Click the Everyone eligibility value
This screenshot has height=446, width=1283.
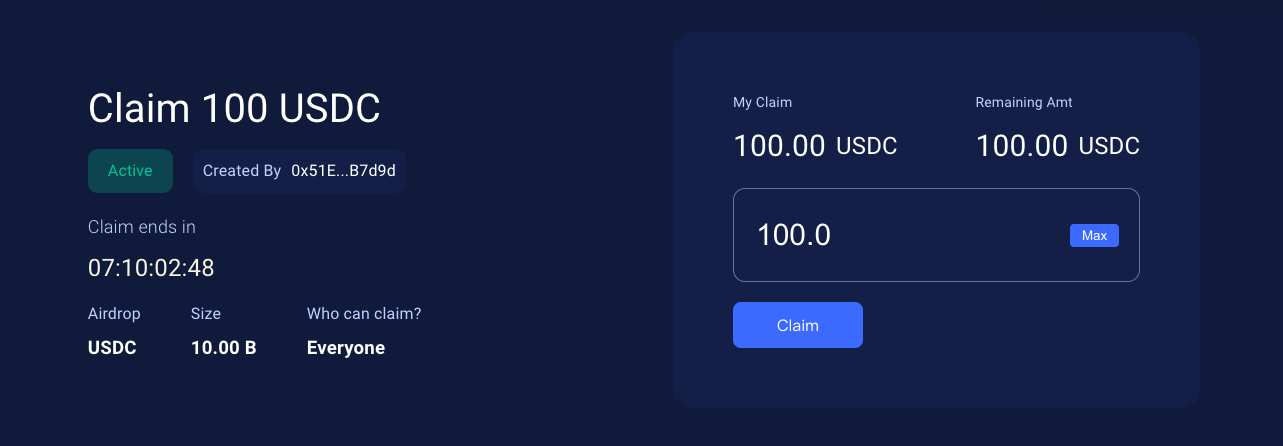[346, 348]
